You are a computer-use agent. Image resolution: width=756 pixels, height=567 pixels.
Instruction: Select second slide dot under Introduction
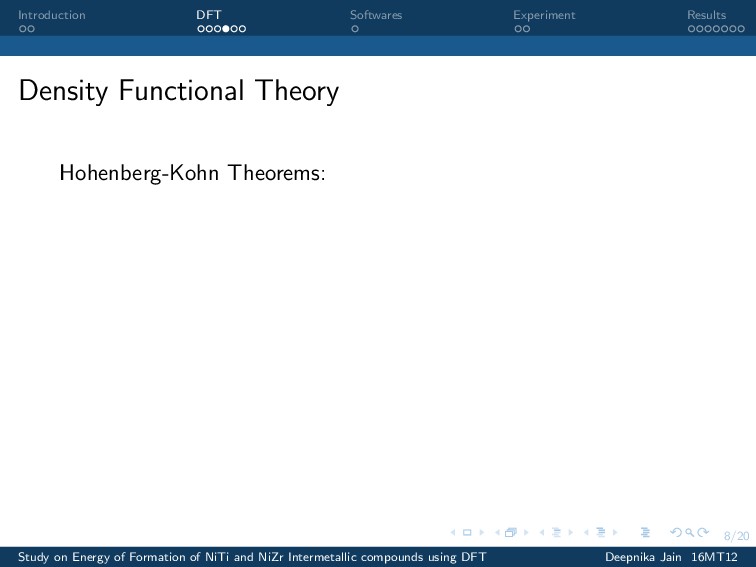(x=31, y=29)
